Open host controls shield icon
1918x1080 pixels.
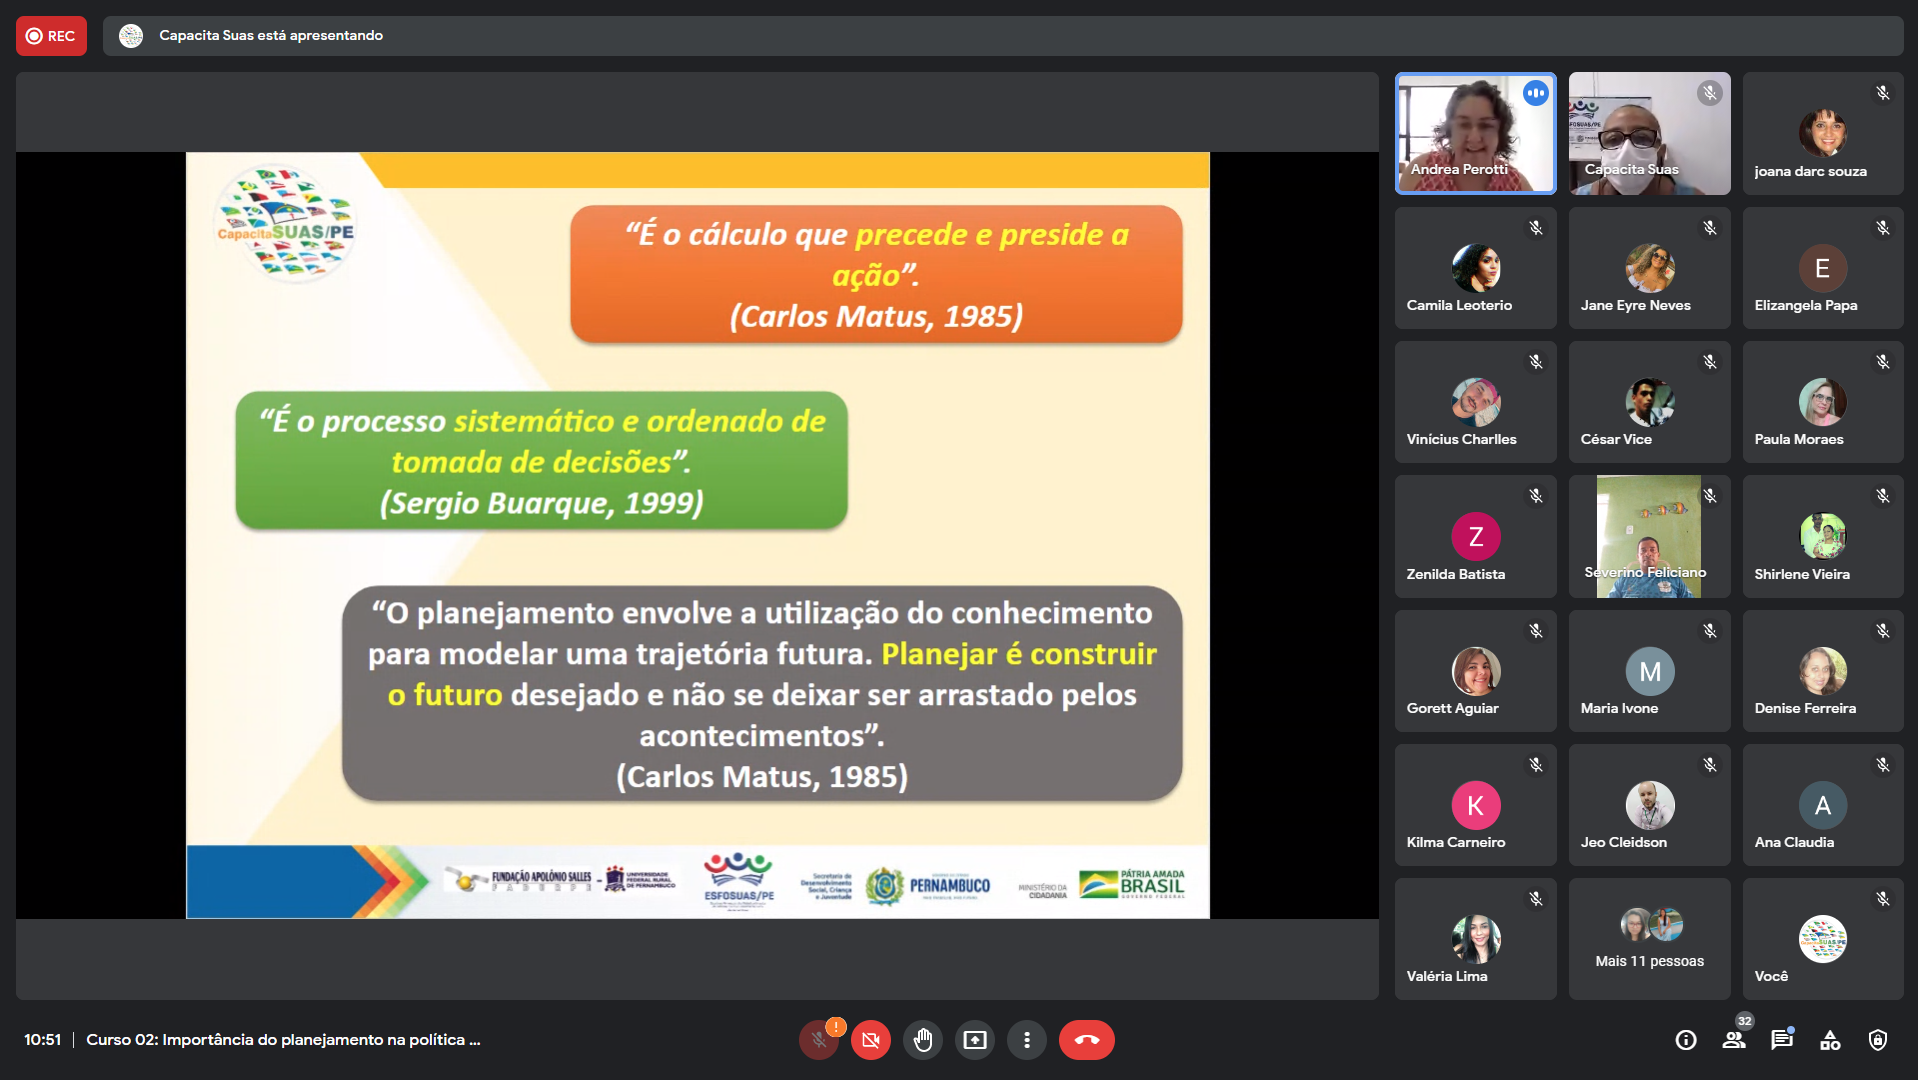click(1878, 1040)
